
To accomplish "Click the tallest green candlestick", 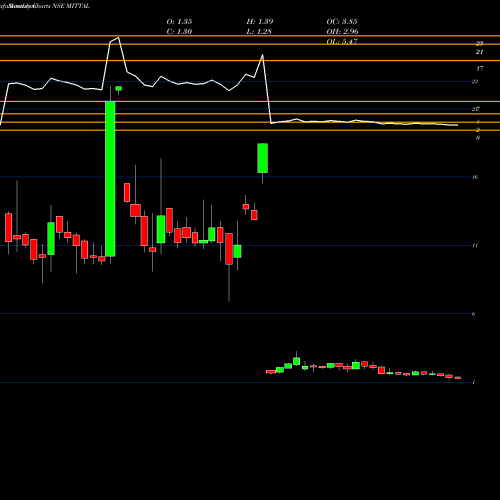I will pyautogui.click(x=110, y=179).
